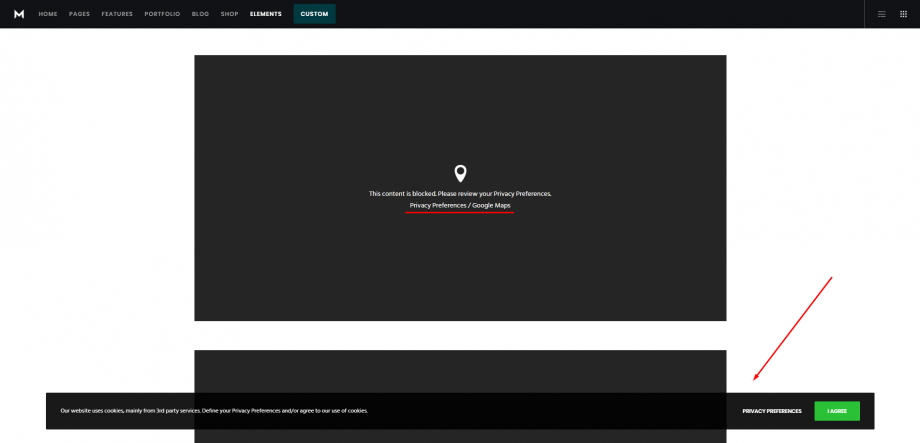The width and height of the screenshot is (920, 443).
Task: Navigate to the Blog menu item
Action: [200, 14]
